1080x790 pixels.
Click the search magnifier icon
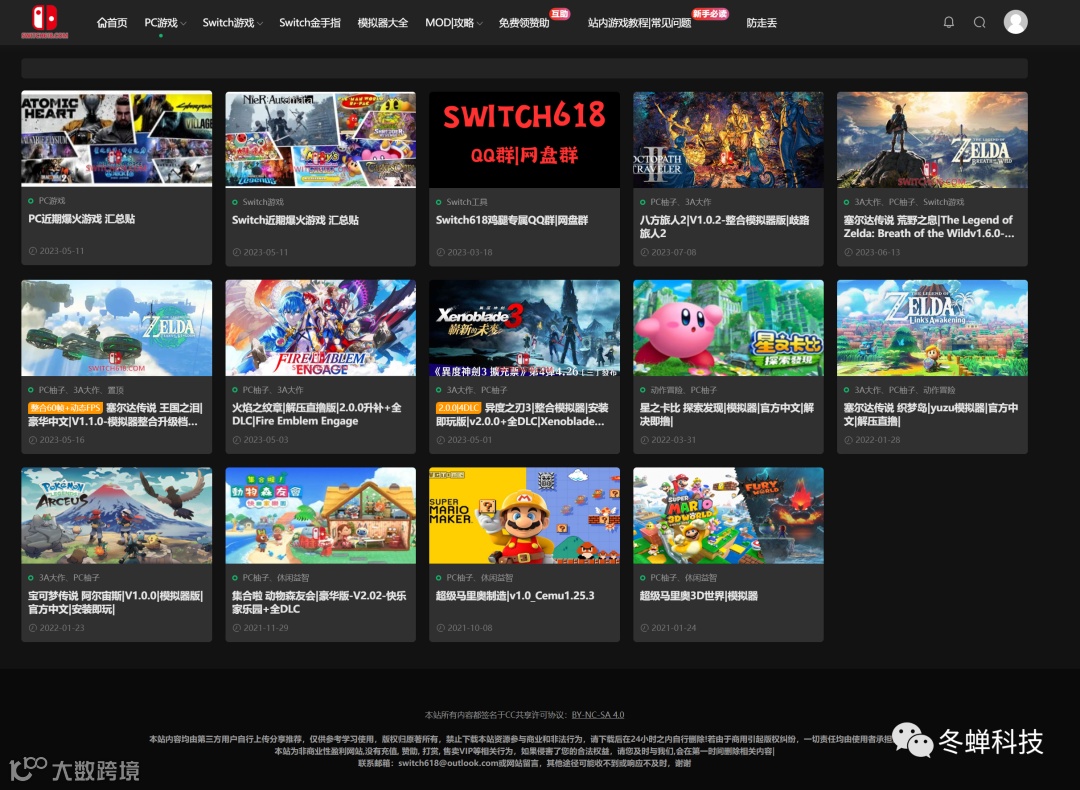979,22
